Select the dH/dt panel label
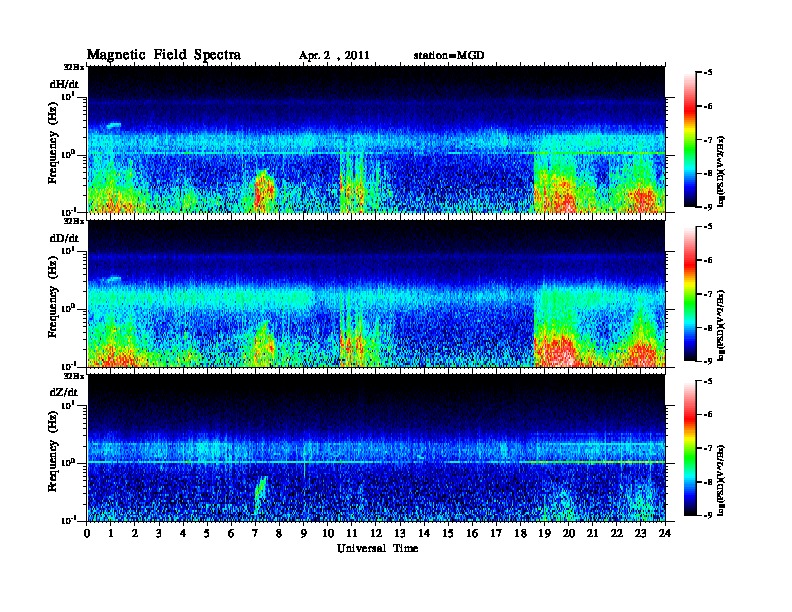The height and width of the screenshot is (612, 792). 64,84
